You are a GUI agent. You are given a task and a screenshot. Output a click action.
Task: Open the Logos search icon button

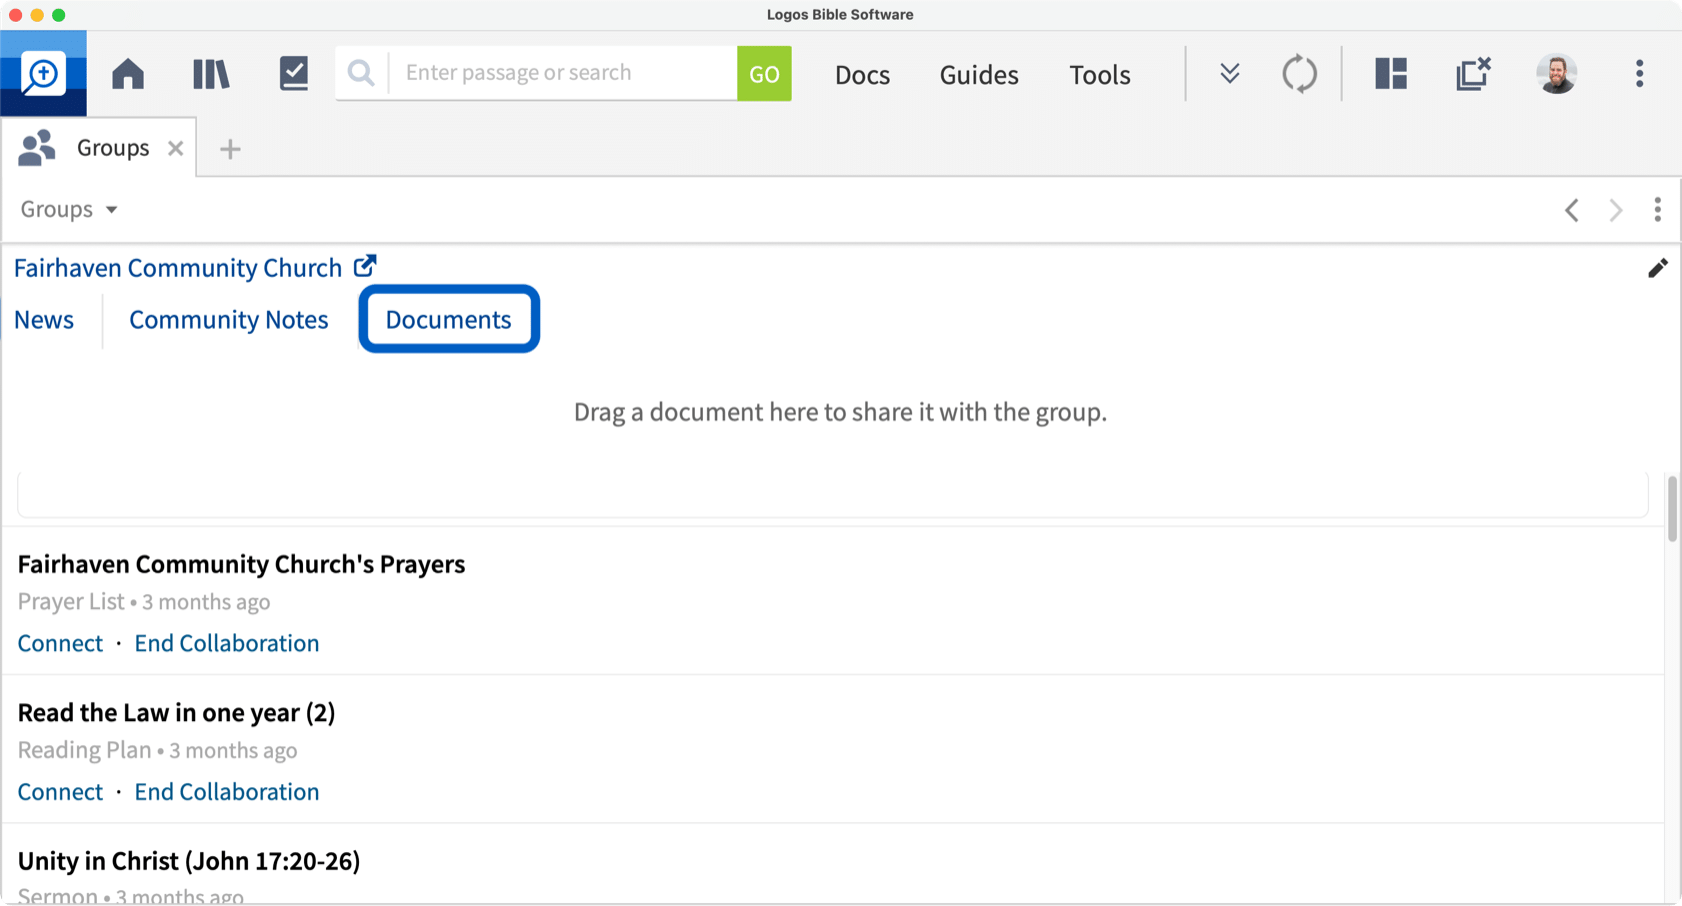pos(43,73)
